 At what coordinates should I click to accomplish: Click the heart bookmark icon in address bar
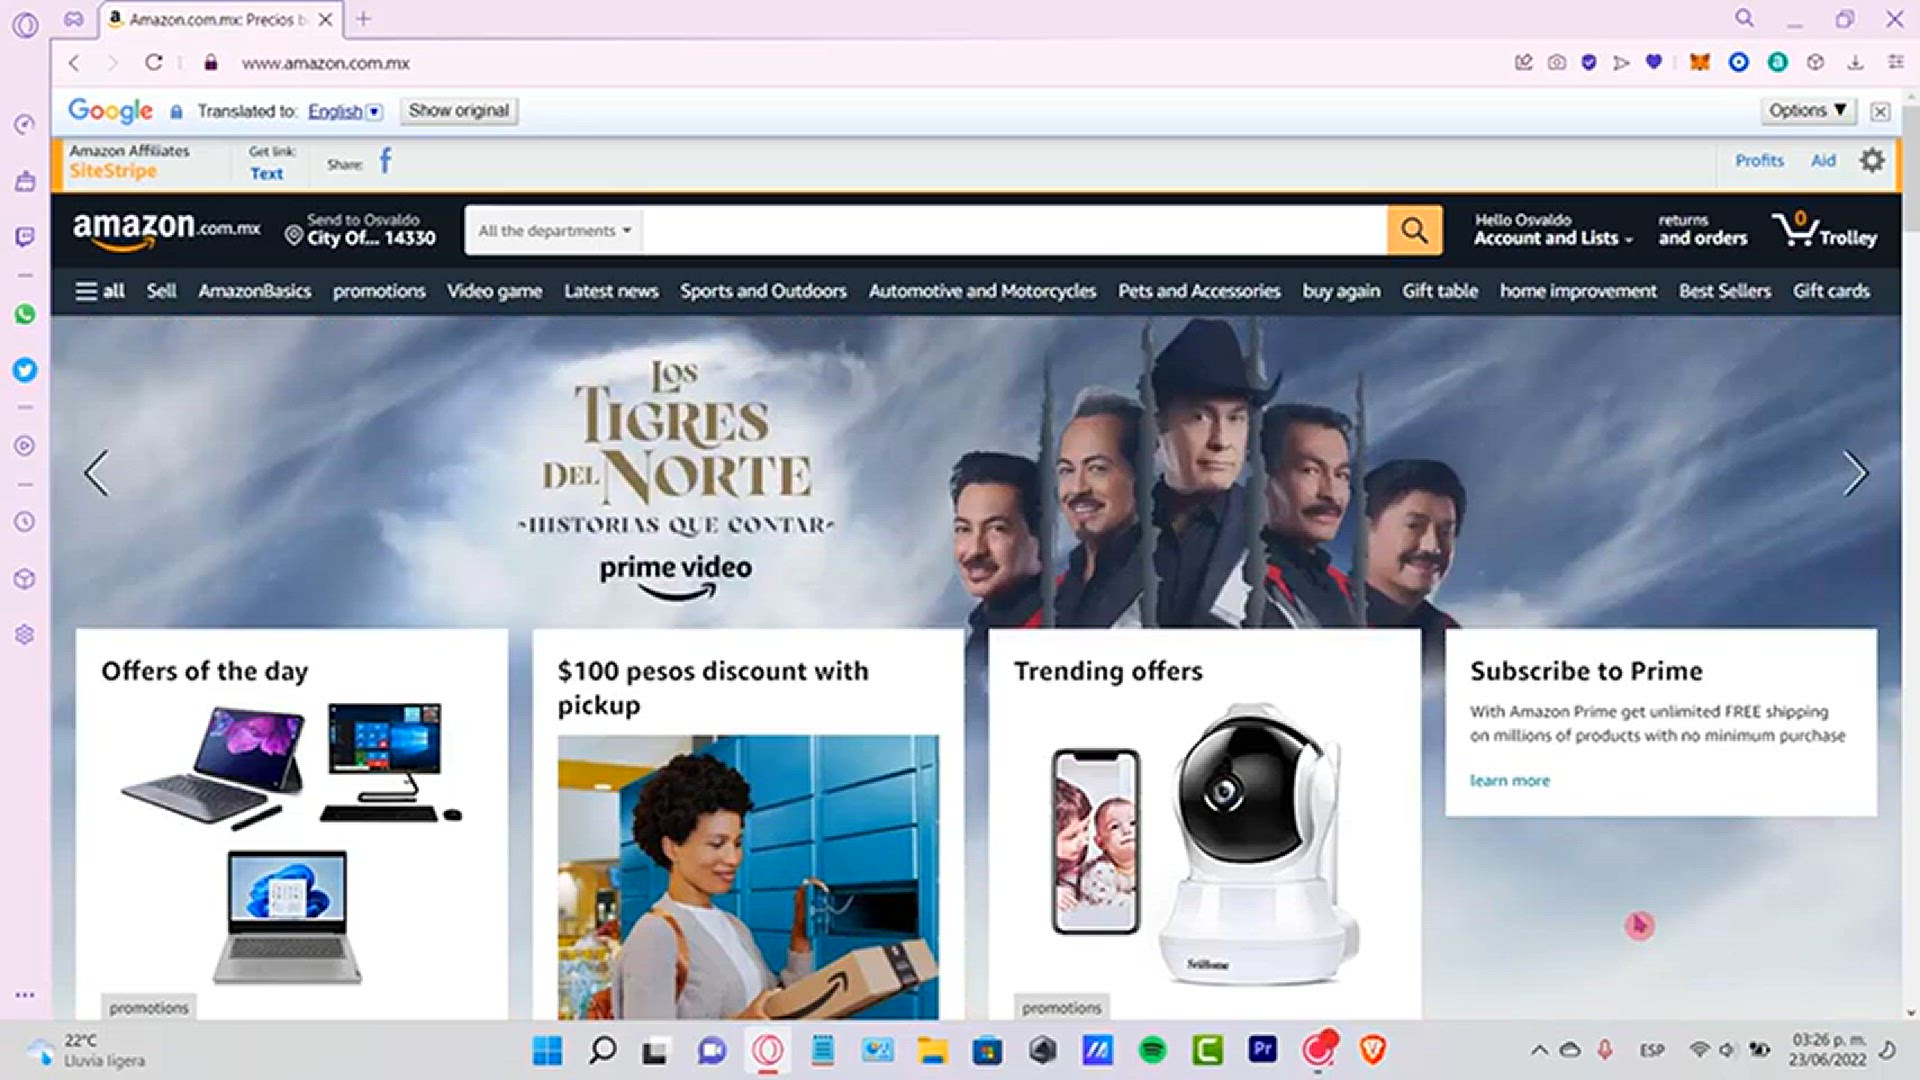[x=1654, y=62]
